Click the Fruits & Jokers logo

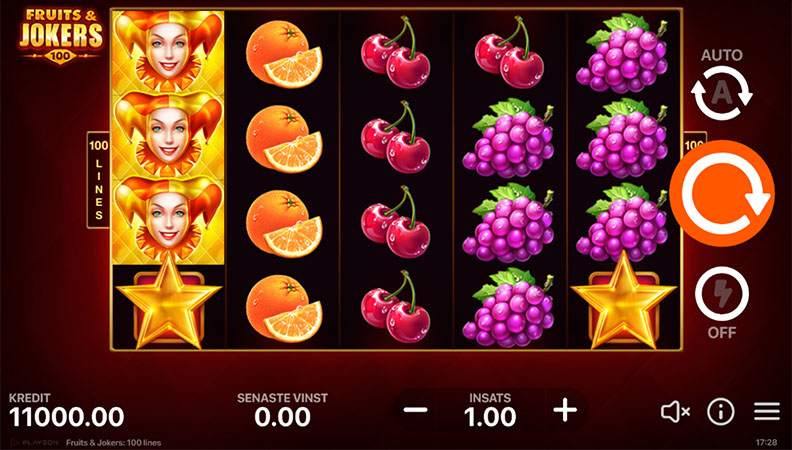point(61,35)
